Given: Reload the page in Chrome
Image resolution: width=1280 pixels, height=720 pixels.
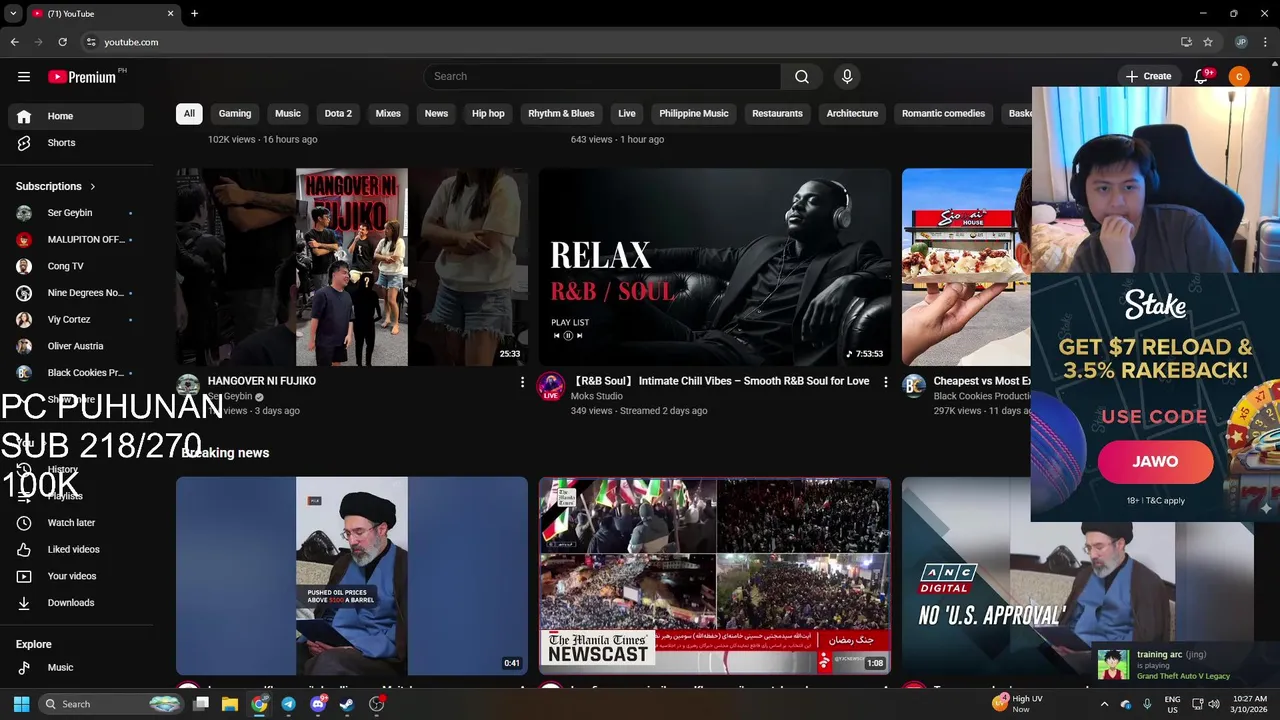Looking at the screenshot, I should click(x=62, y=42).
